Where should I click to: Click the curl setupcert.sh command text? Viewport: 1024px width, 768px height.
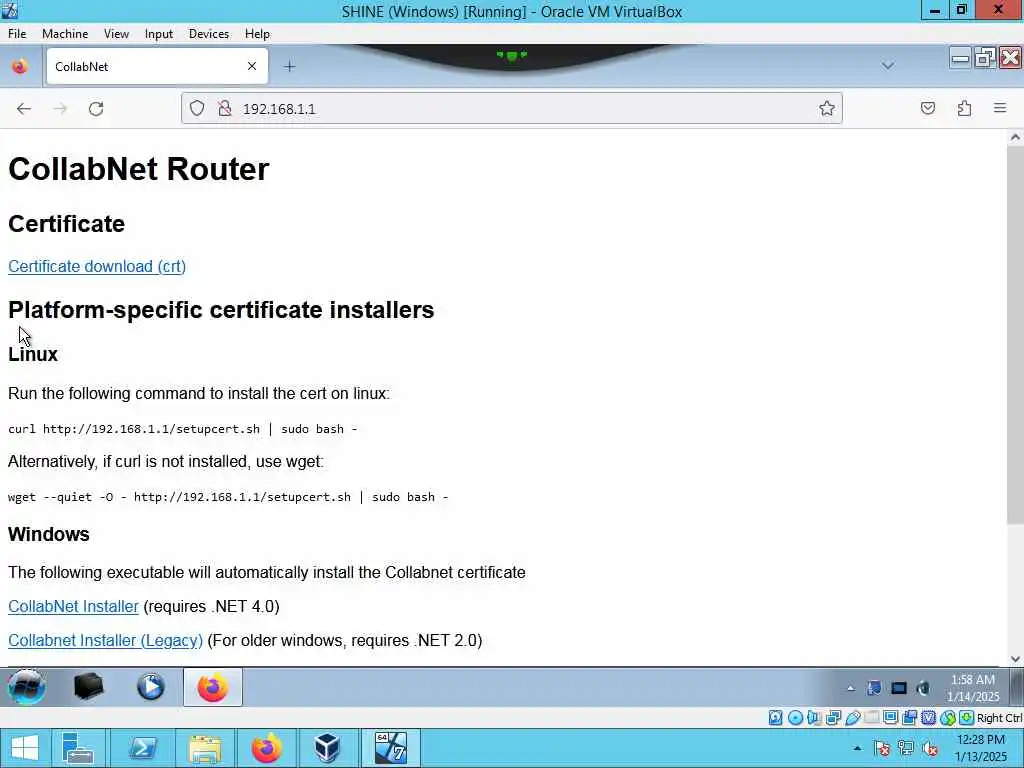[x=182, y=429]
